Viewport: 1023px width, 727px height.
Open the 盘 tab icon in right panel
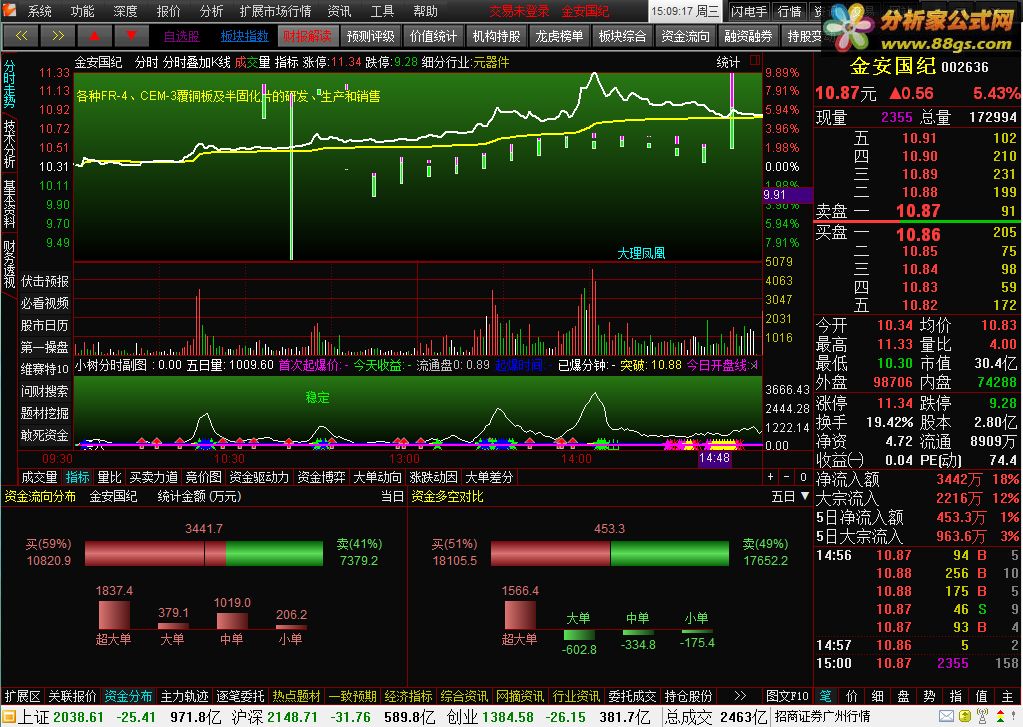point(904,696)
